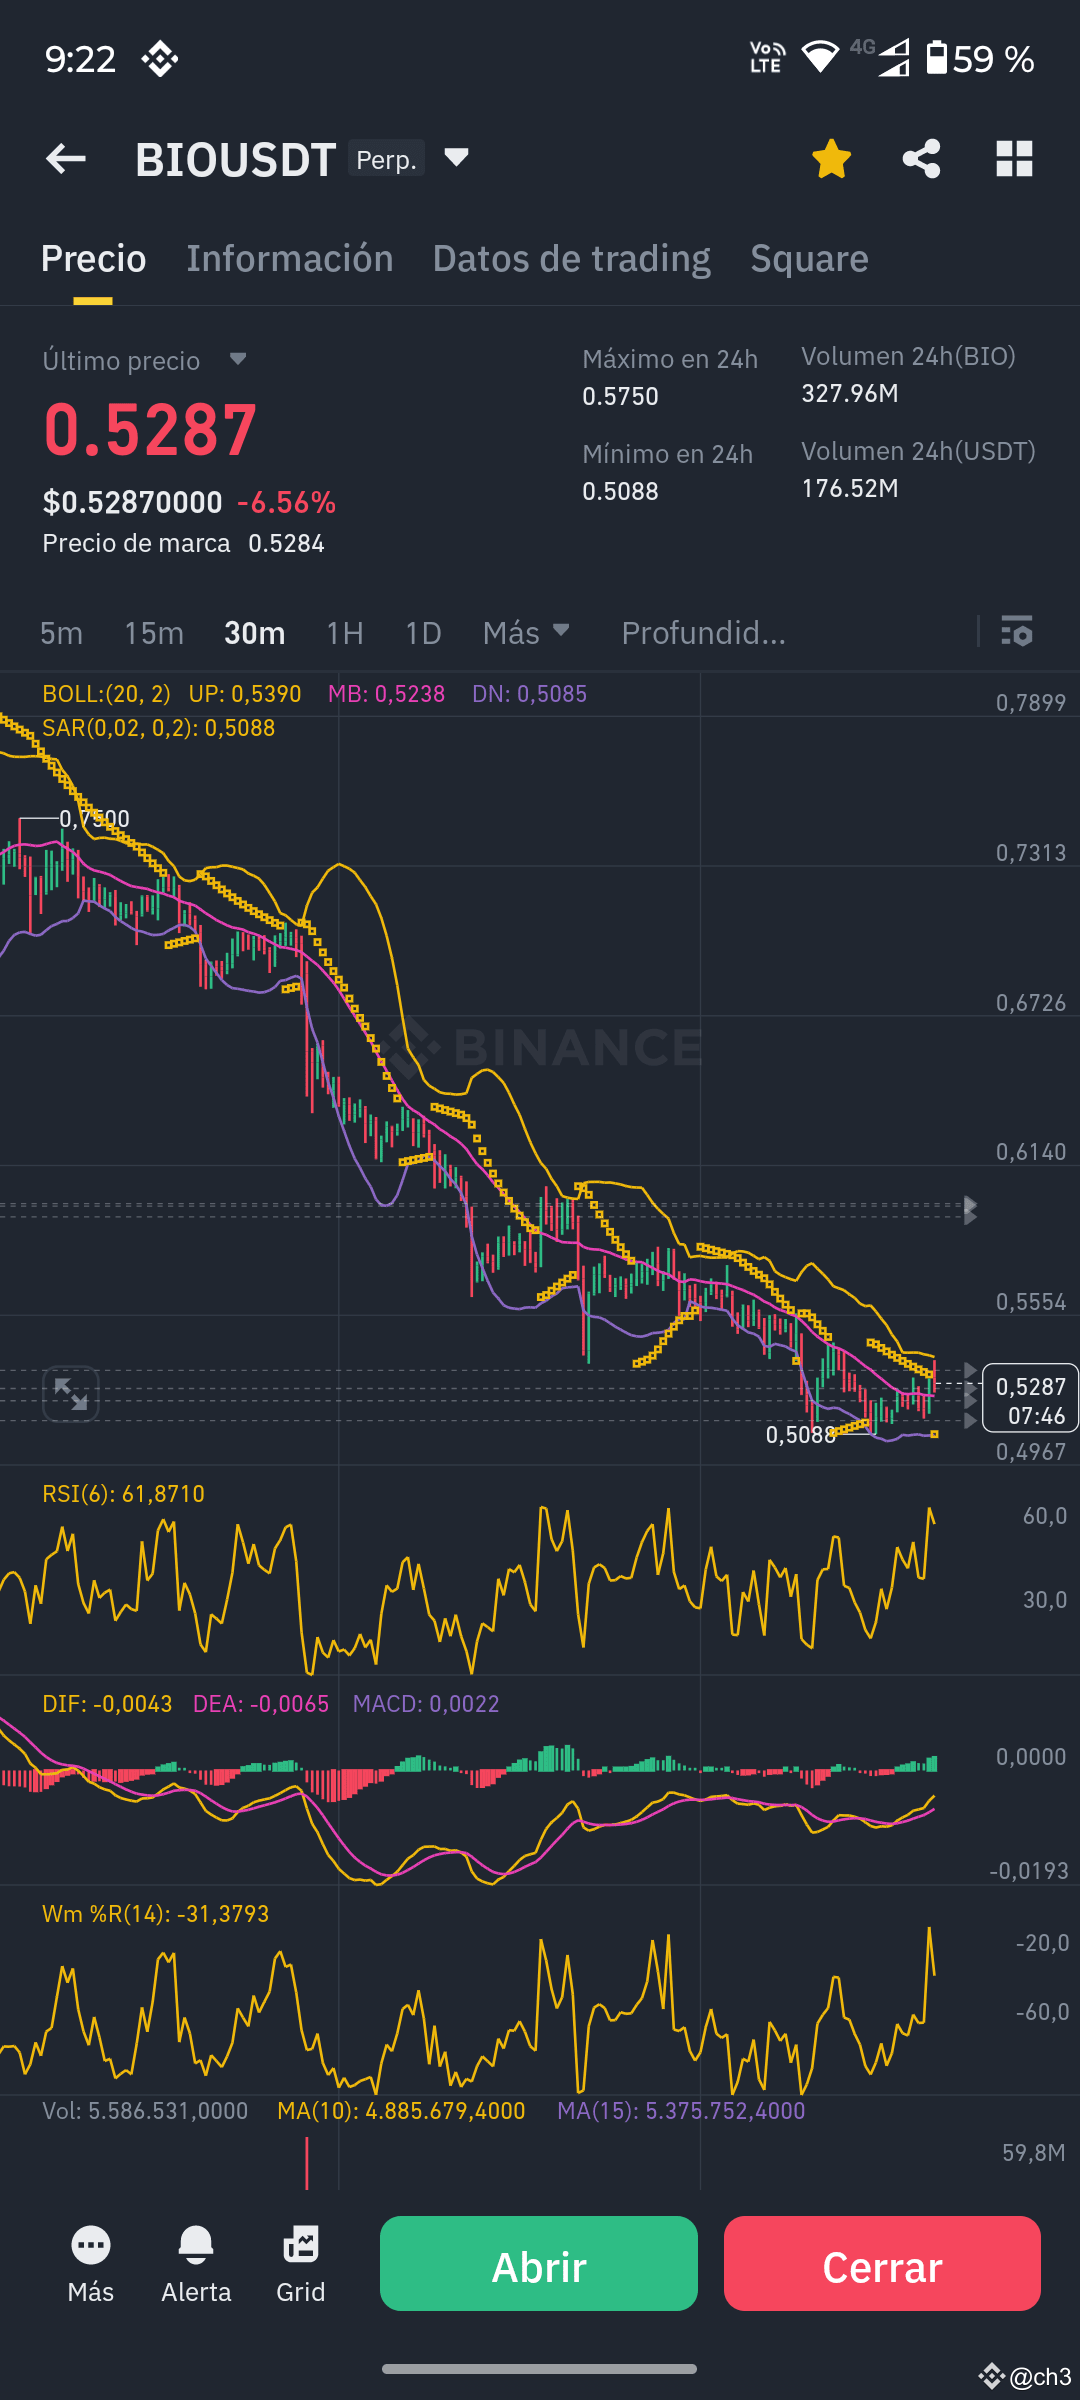Open the Más options menu

[91, 2265]
